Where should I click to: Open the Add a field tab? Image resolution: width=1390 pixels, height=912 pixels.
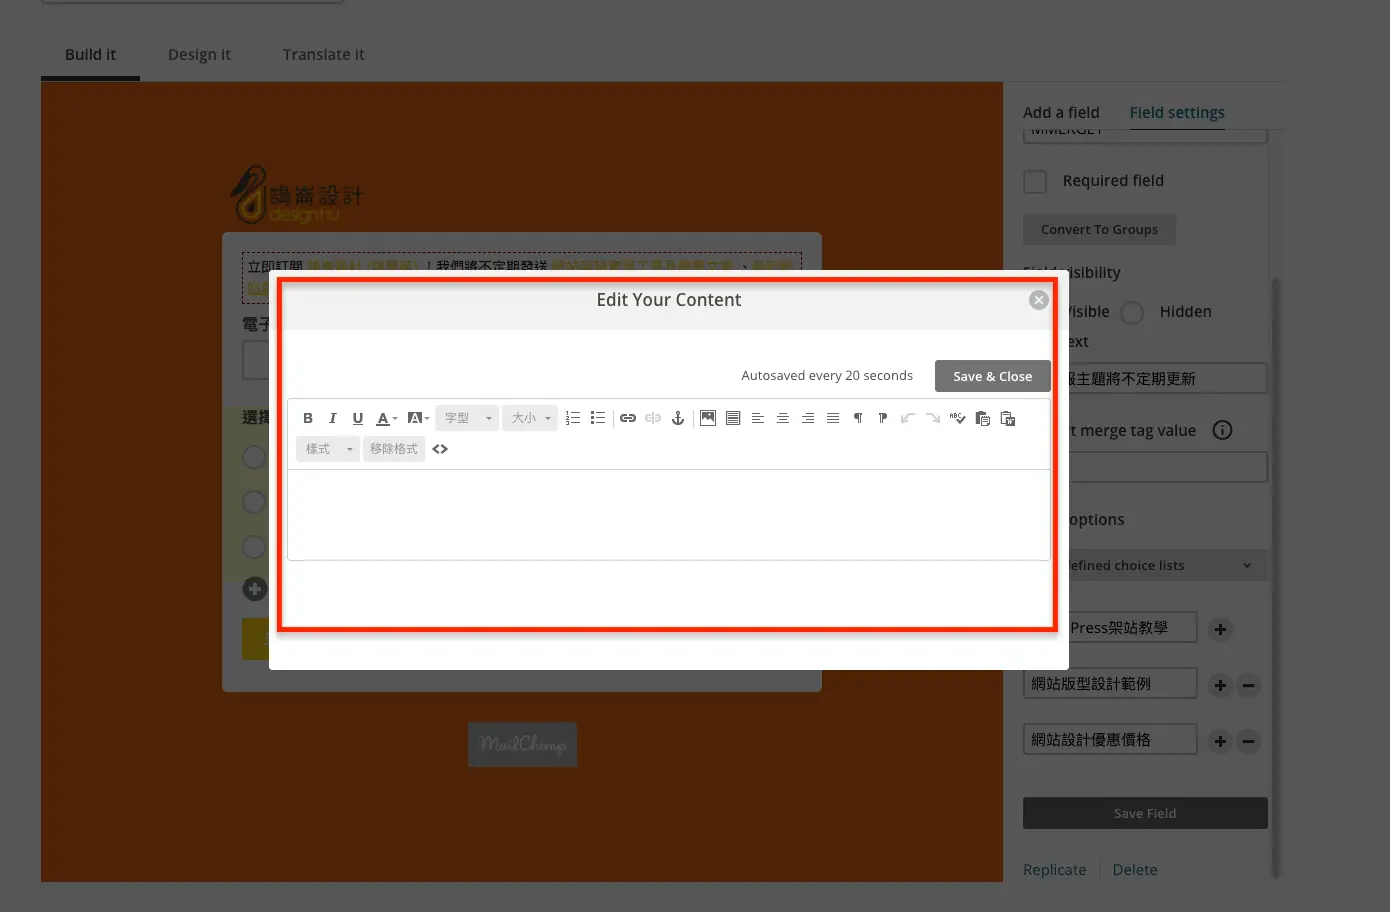[x=1061, y=112]
